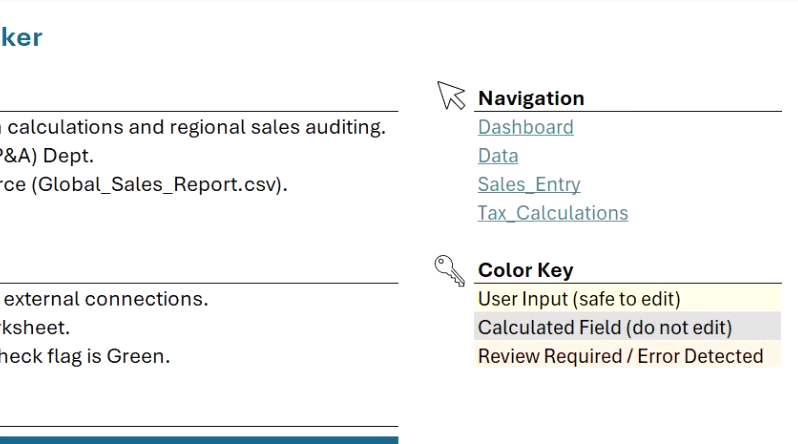Click the mouse cursor icon beside Navigation
Image resolution: width=798 pixels, height=444 pixels.
451,95
